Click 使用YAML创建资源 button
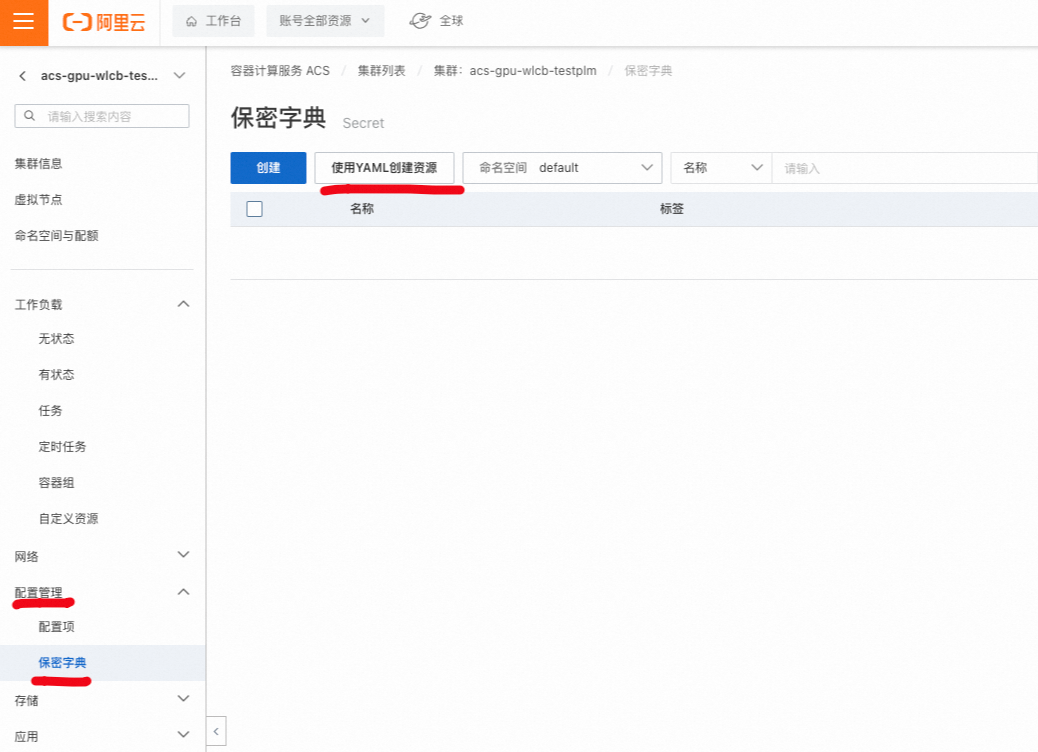The width and height of the screenshot is (1038, 752). [x=384, y=168]
